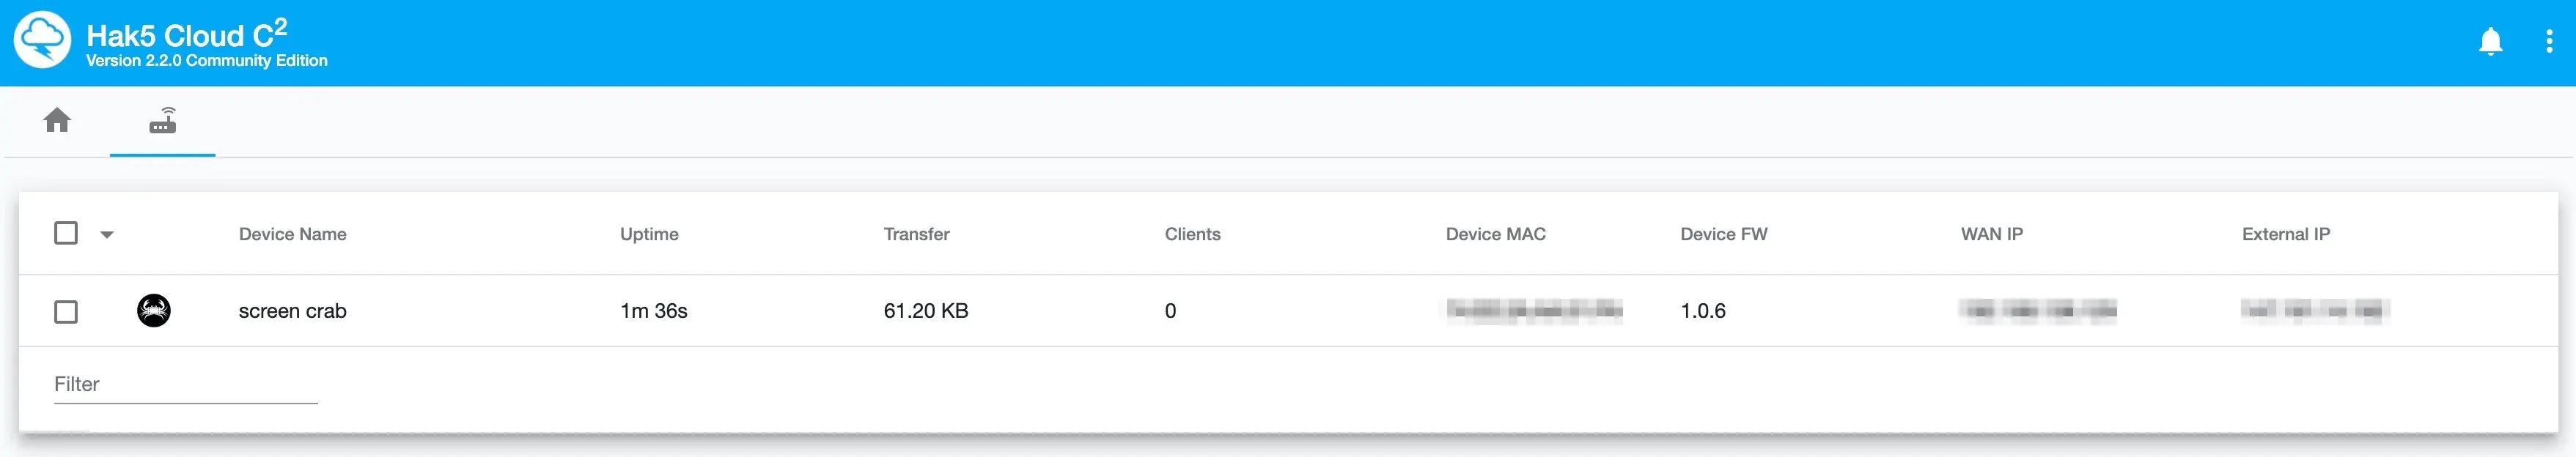Go to the Home dashboard tab
The width and height of the screenshot is (2576, 457).
coord(57,121)
